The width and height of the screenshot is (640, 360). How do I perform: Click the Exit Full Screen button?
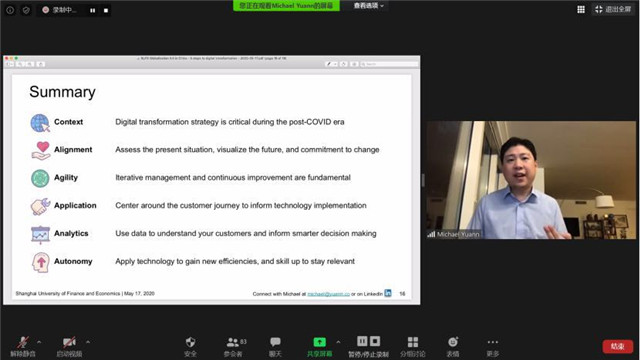tap(613, 9)
